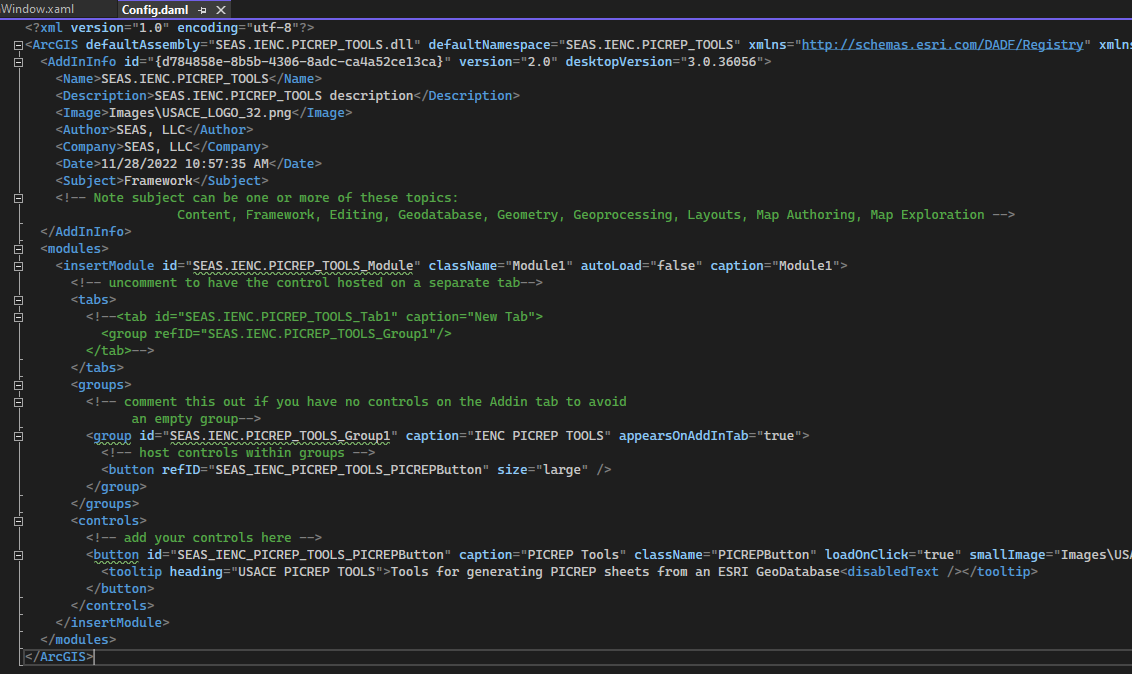
Task: Collapse the controls element
Action: (x=17, y=520)
